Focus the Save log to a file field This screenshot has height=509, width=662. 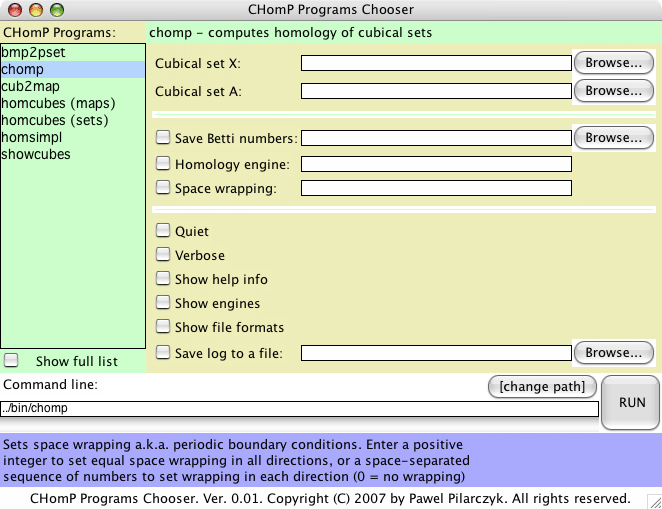(436, 353)
